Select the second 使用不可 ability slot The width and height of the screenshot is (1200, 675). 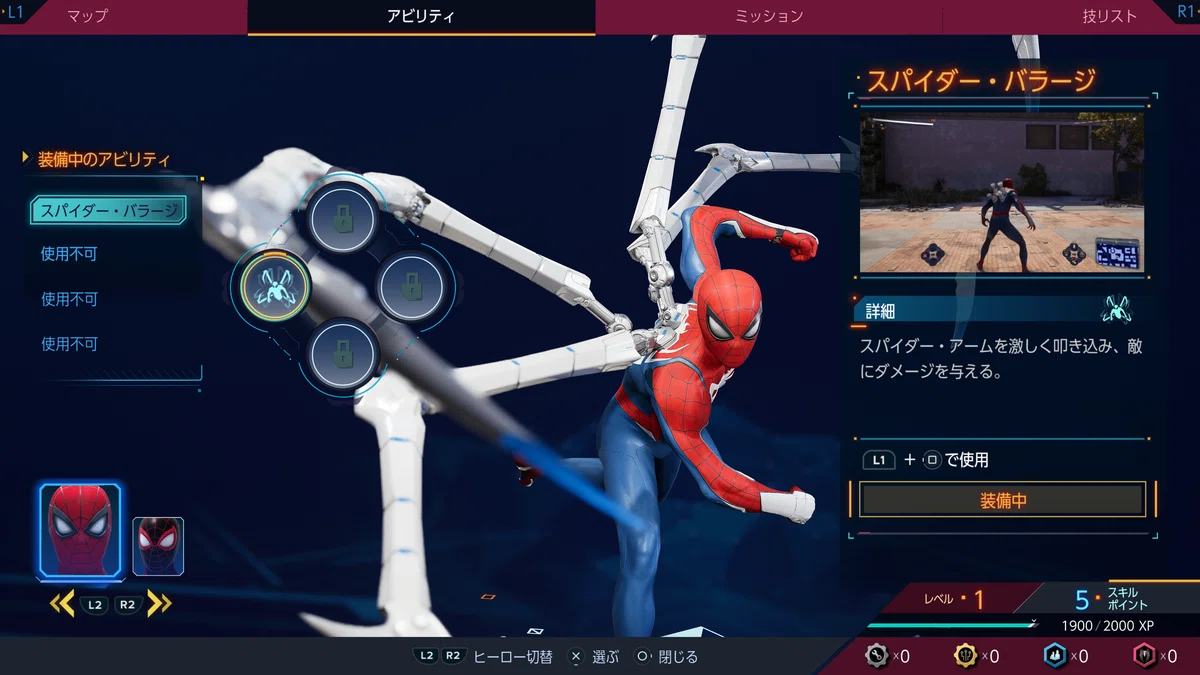69,299
